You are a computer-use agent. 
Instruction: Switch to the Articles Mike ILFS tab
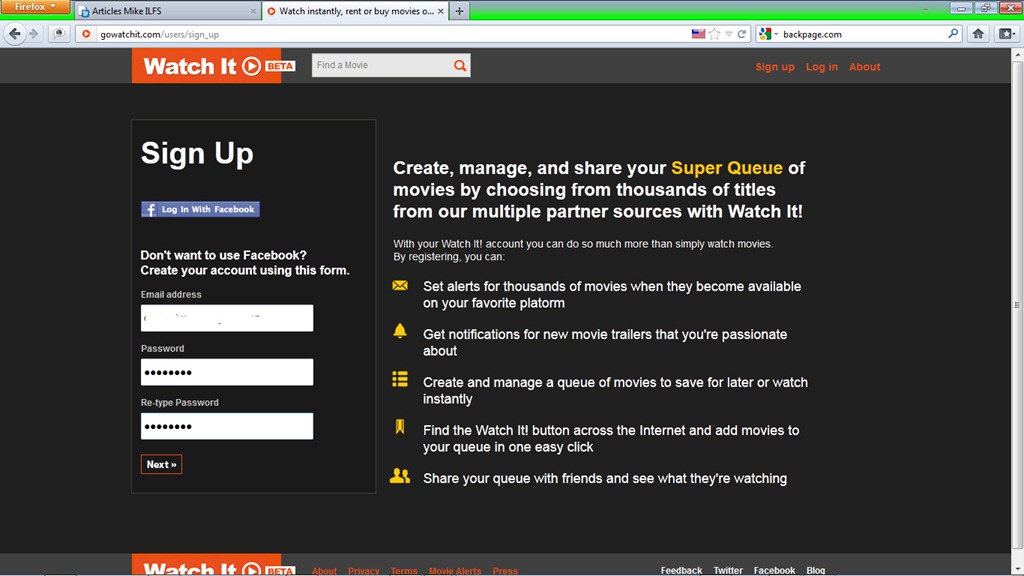(168, 11)
